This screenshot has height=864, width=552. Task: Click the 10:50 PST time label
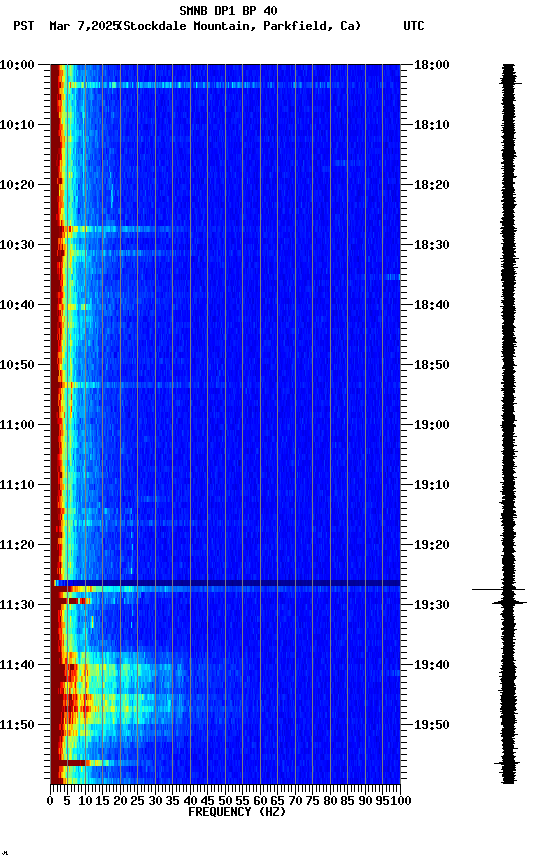[x=17, y=365]
